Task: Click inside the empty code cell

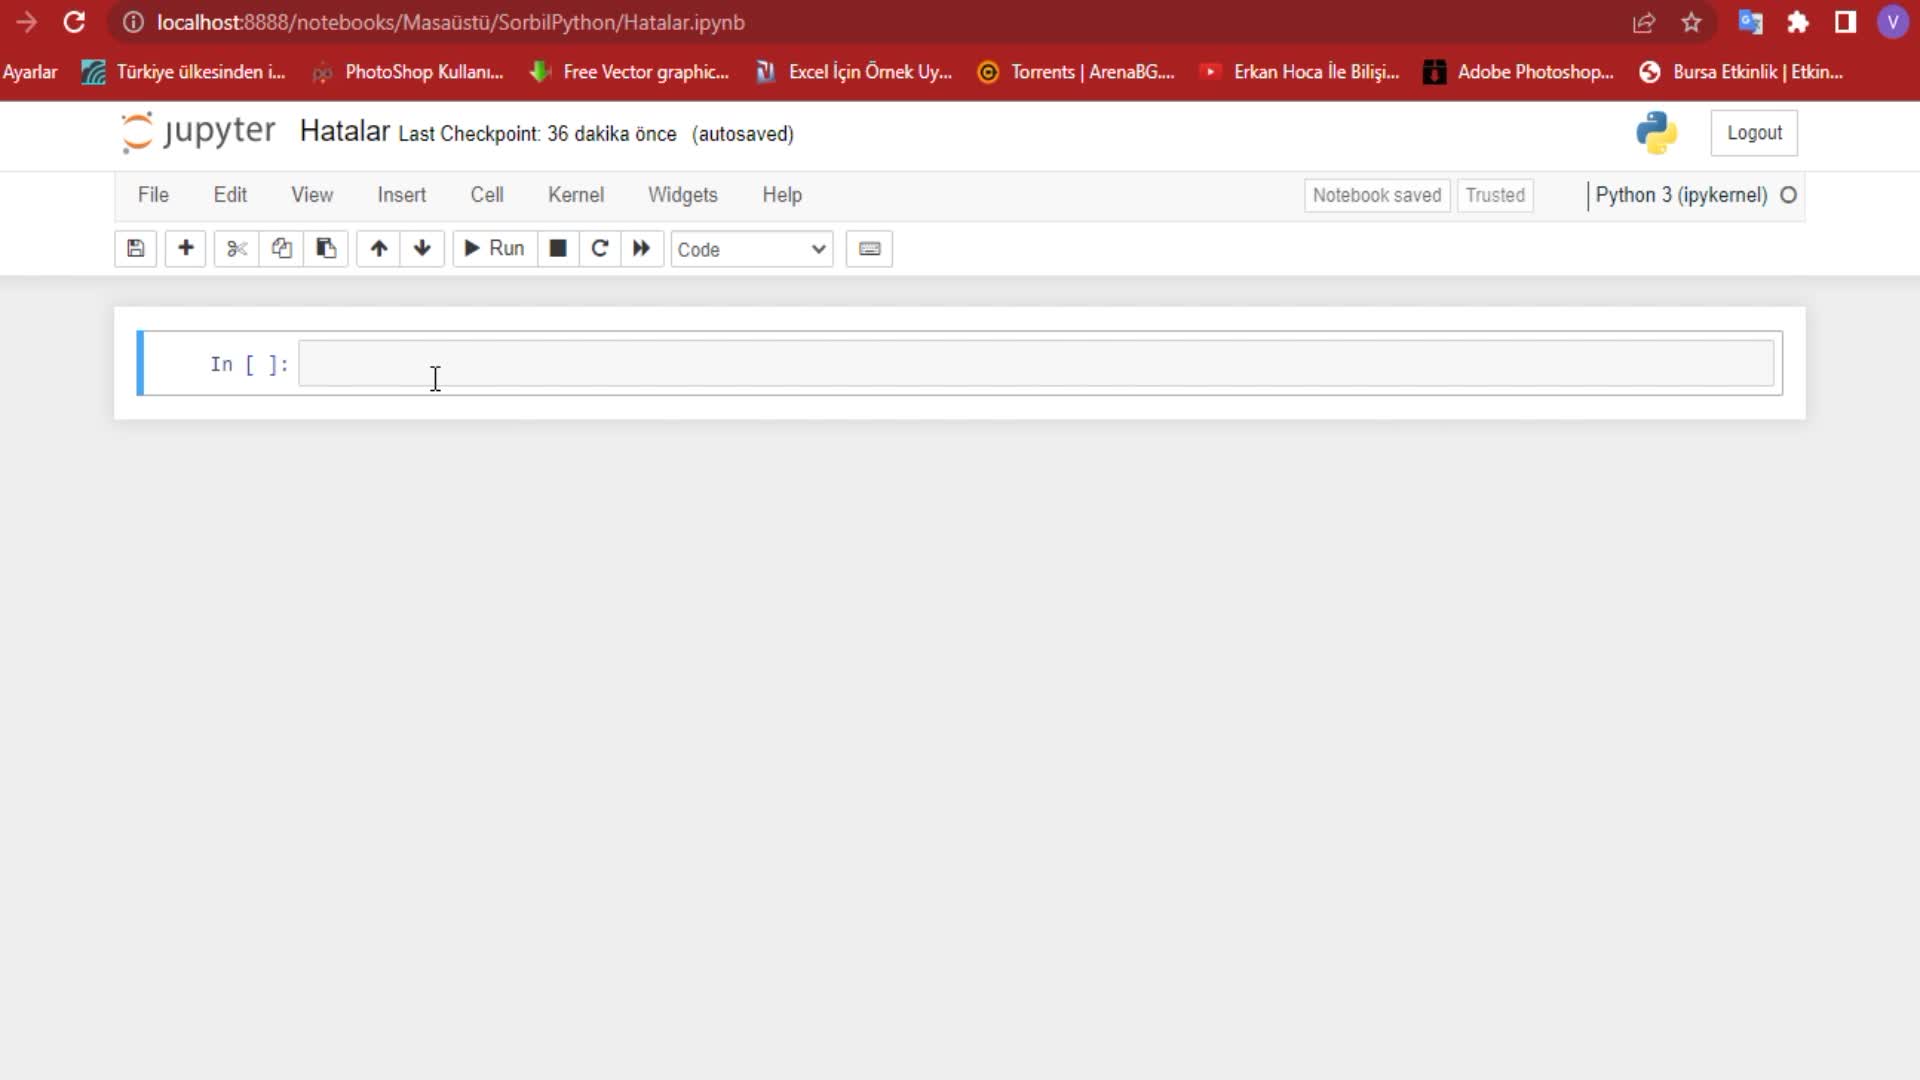Action: [1035, 364]
